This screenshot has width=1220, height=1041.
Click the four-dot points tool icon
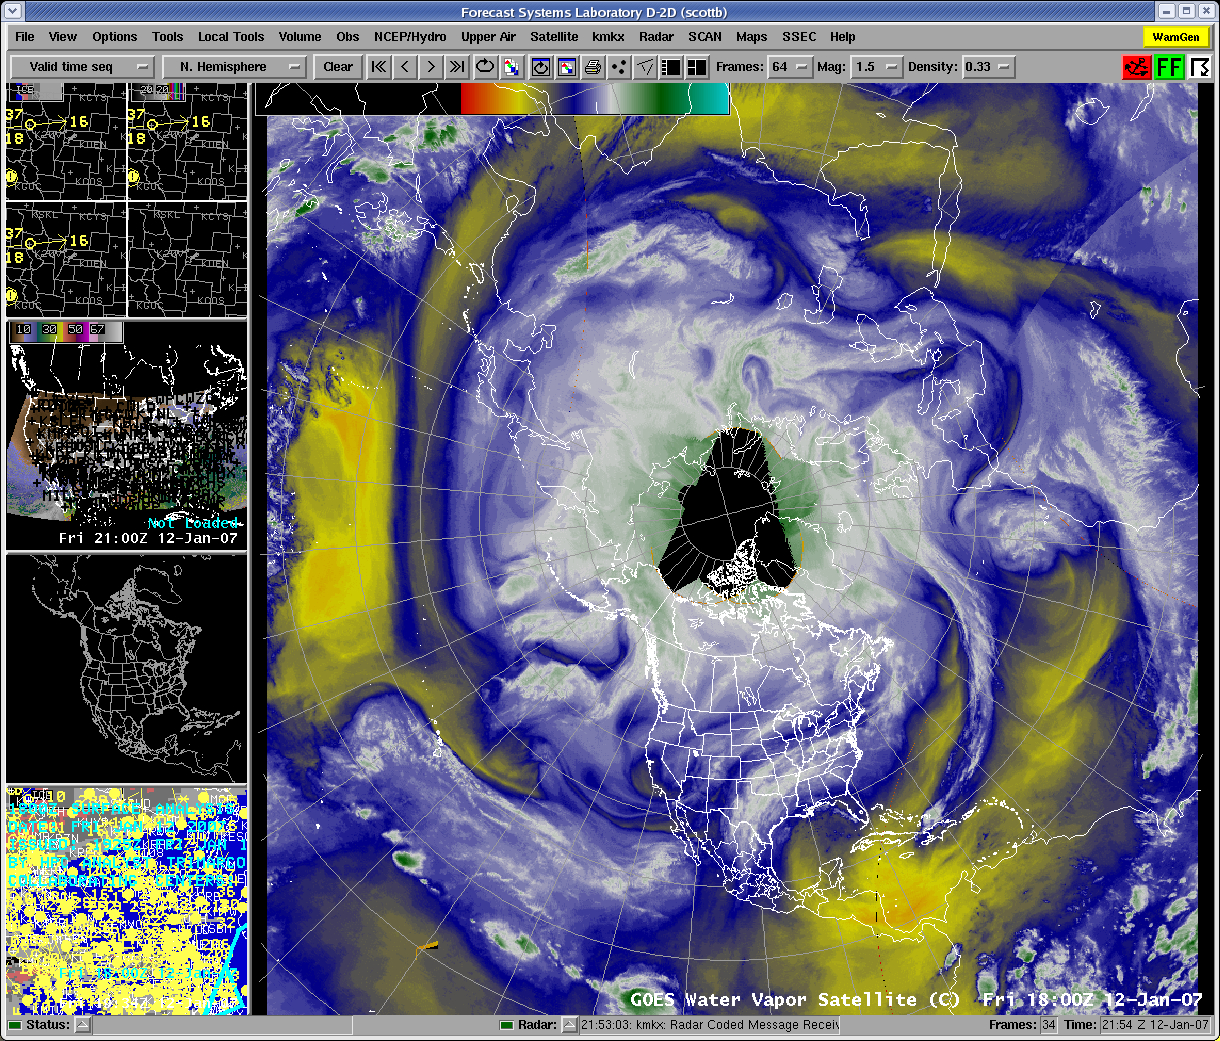click(x=619, y=67)
